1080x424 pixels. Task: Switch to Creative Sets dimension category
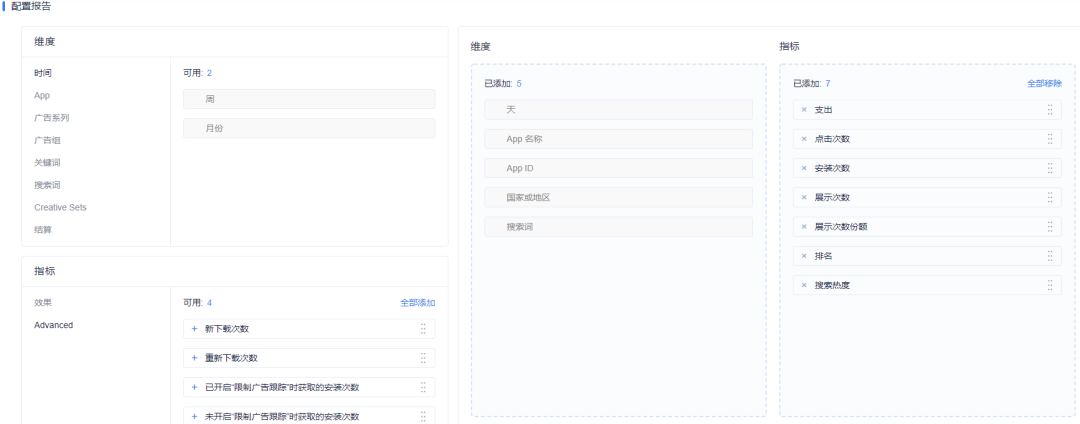click(60, 207)
